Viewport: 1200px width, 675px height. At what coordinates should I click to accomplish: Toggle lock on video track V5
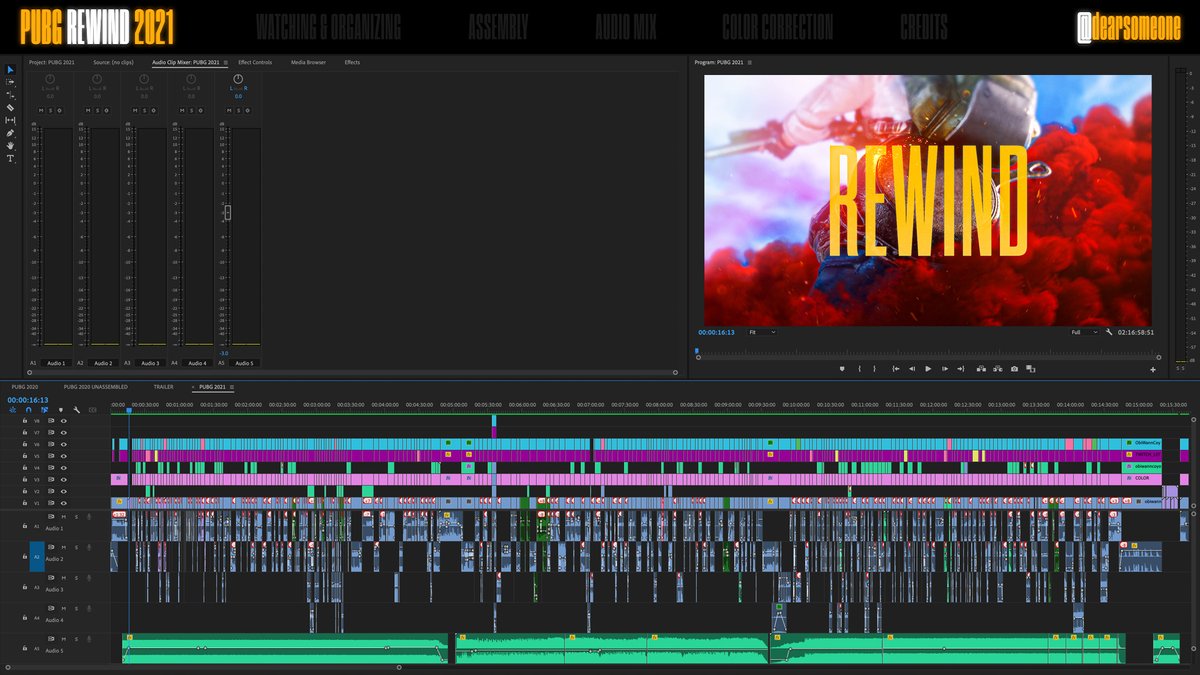pyautogui.click(x=25, y=456)
